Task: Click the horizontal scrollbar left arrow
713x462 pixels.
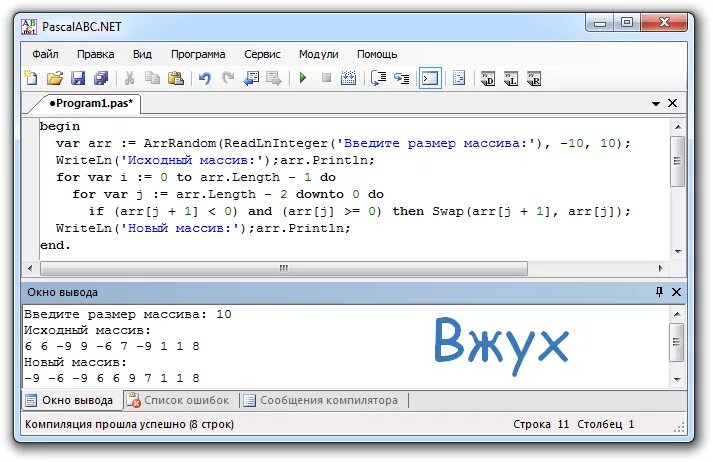Action: click(x=30, y=268)
